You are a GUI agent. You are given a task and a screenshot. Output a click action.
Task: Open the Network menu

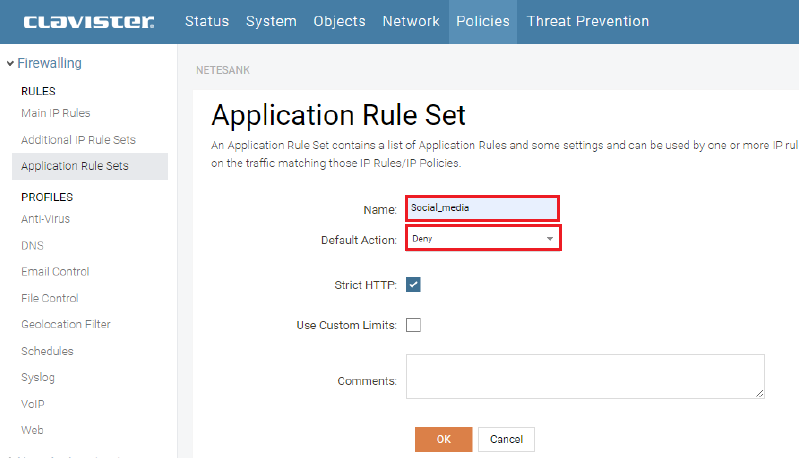tap(410, 21)
